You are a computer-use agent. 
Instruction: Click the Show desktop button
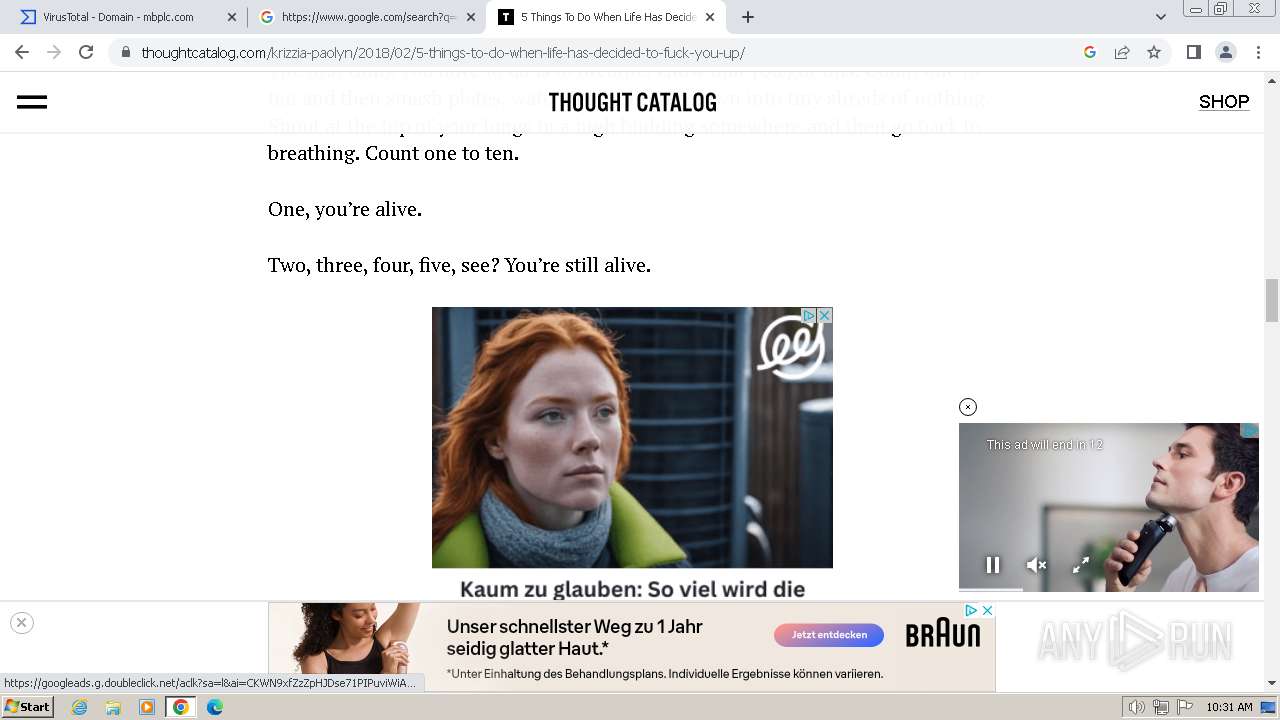(x=1269, y=707)
